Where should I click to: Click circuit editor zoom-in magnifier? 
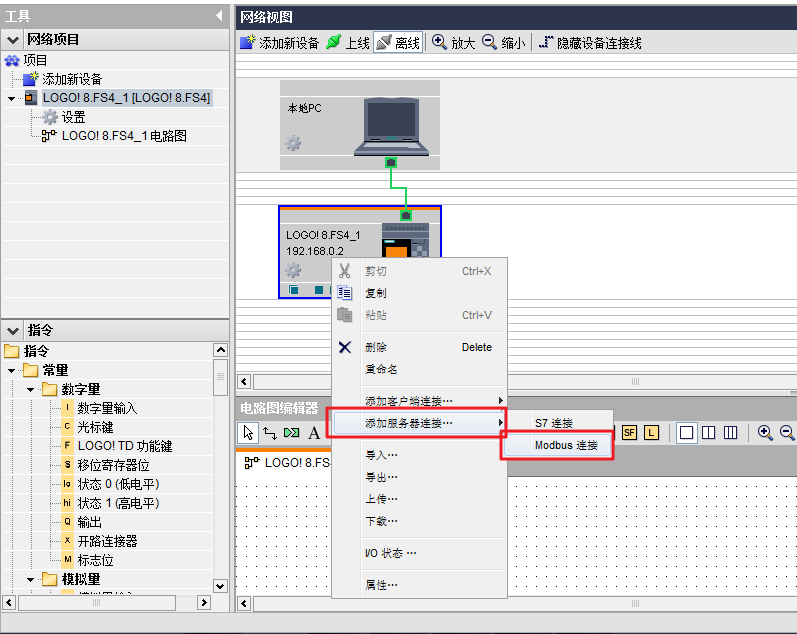pos(764,433)
